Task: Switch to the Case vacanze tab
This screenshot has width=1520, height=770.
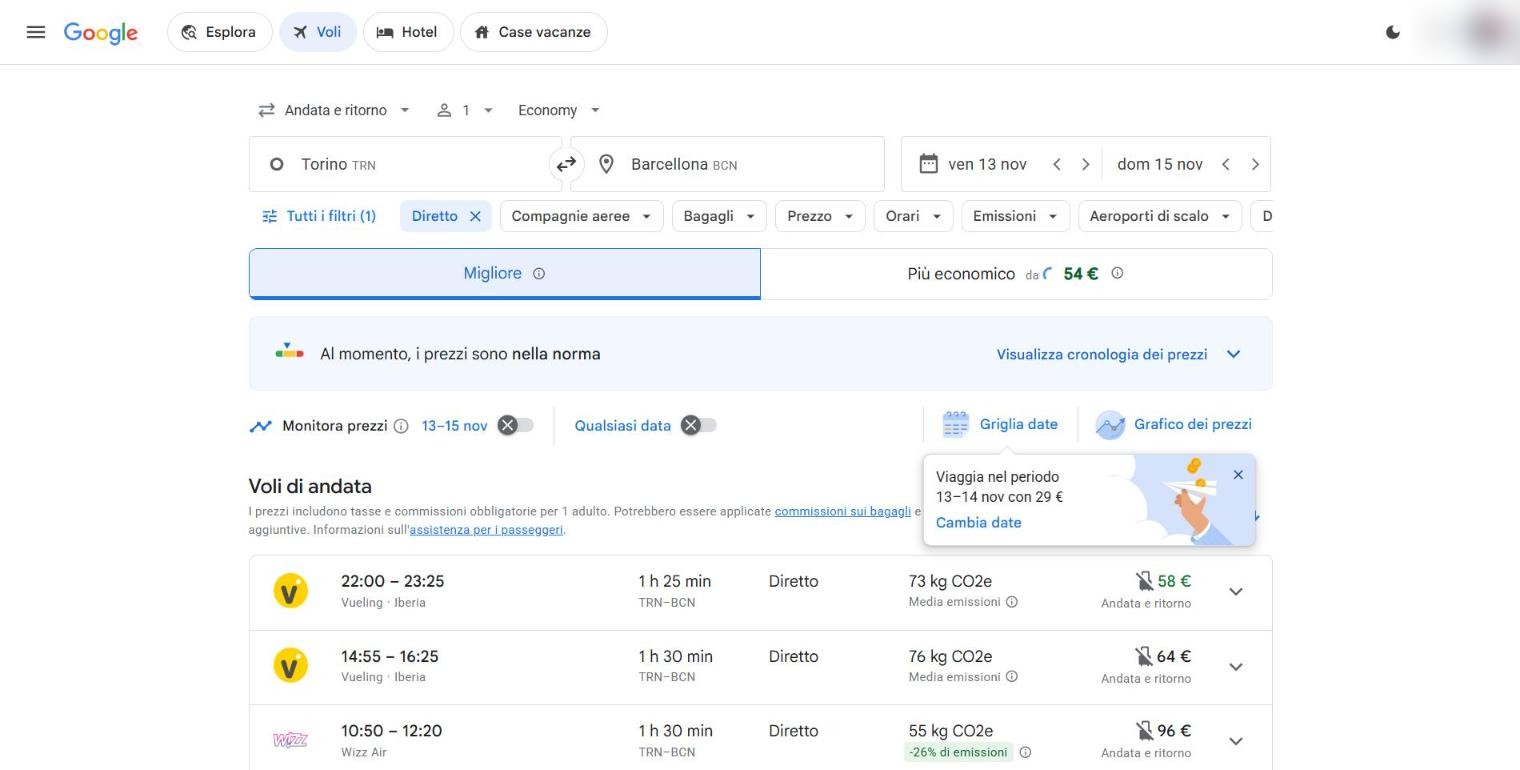Action: point(534,32)
